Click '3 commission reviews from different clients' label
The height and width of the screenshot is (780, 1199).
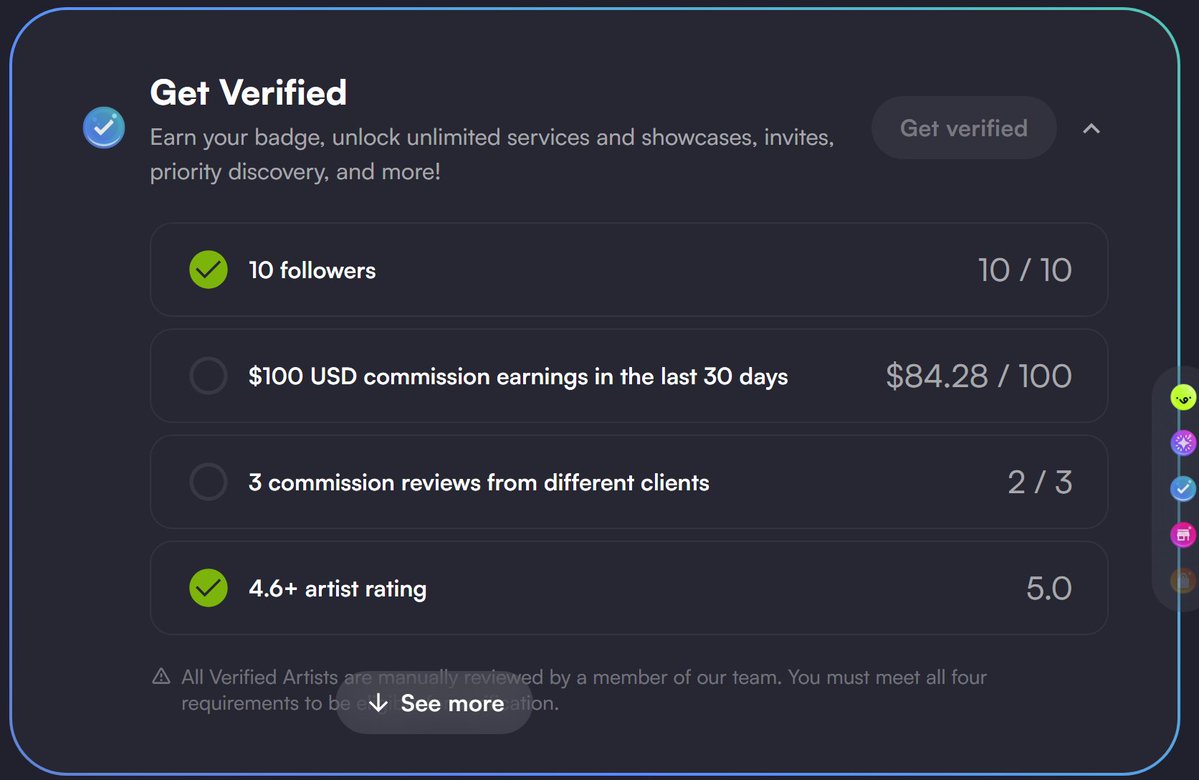click(x=479, y=483)
